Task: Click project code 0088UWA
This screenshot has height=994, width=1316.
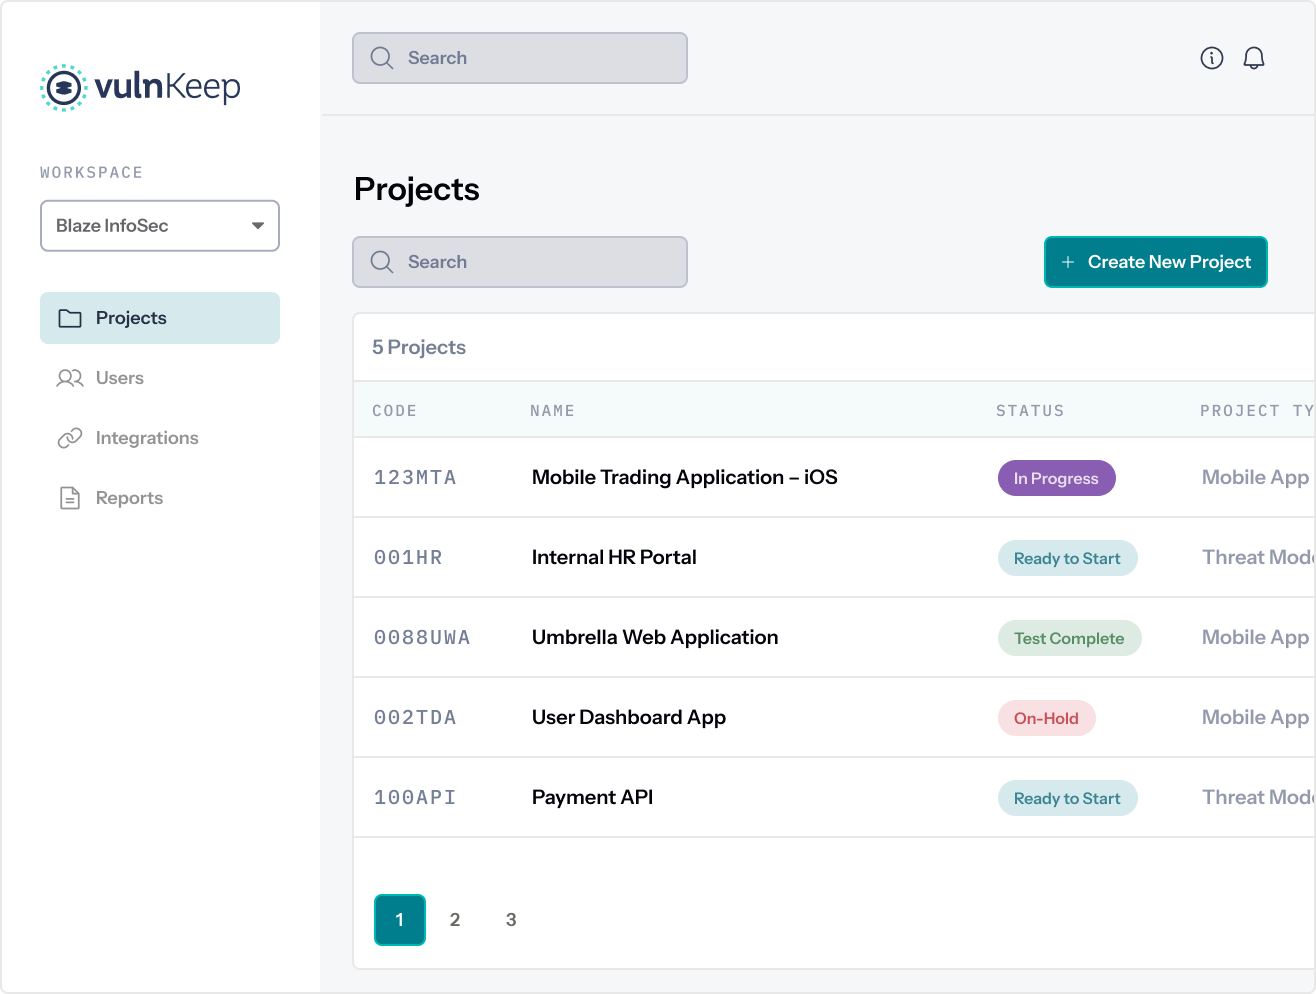Action: pyautogui.click(x=422, y=638)
